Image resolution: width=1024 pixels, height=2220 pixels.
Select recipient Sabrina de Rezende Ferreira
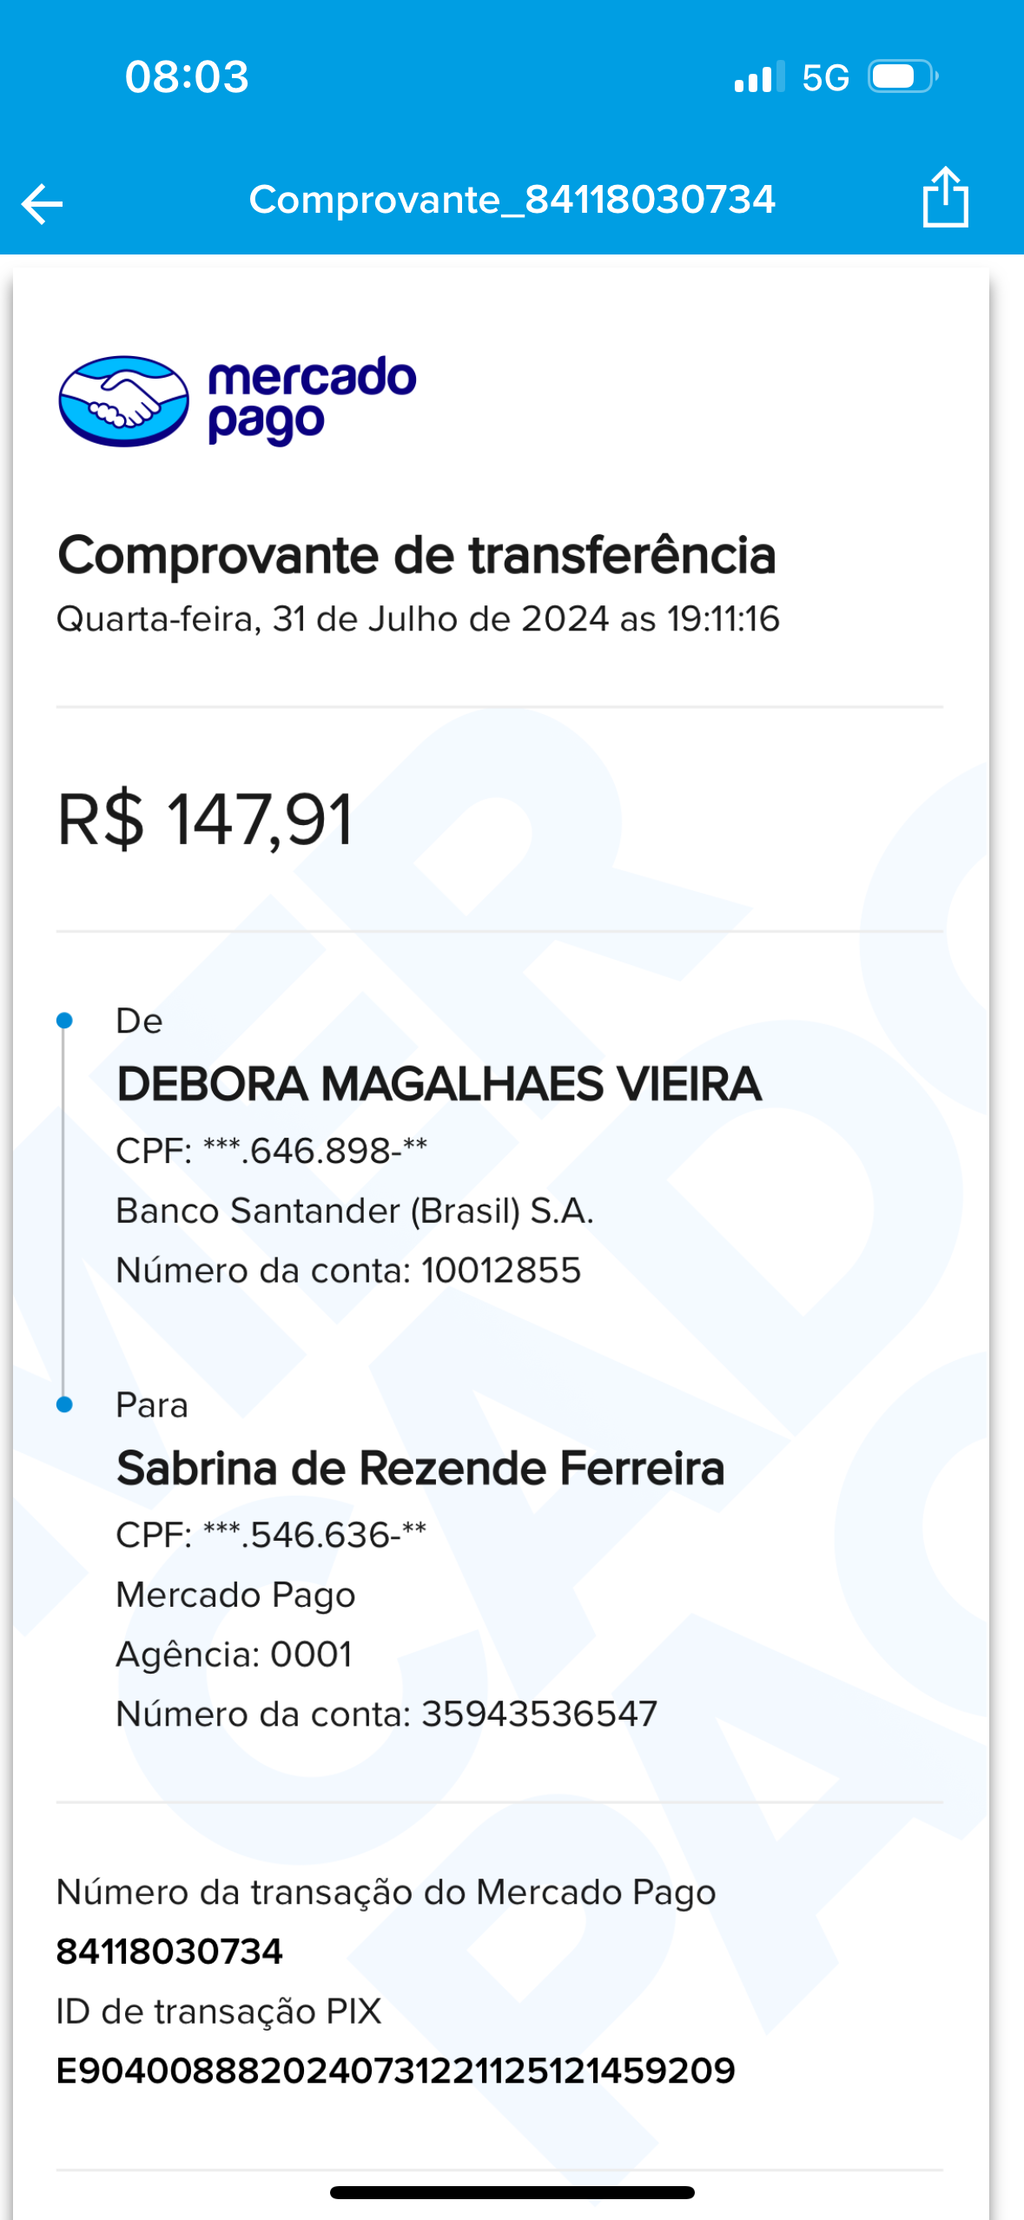420,1469
